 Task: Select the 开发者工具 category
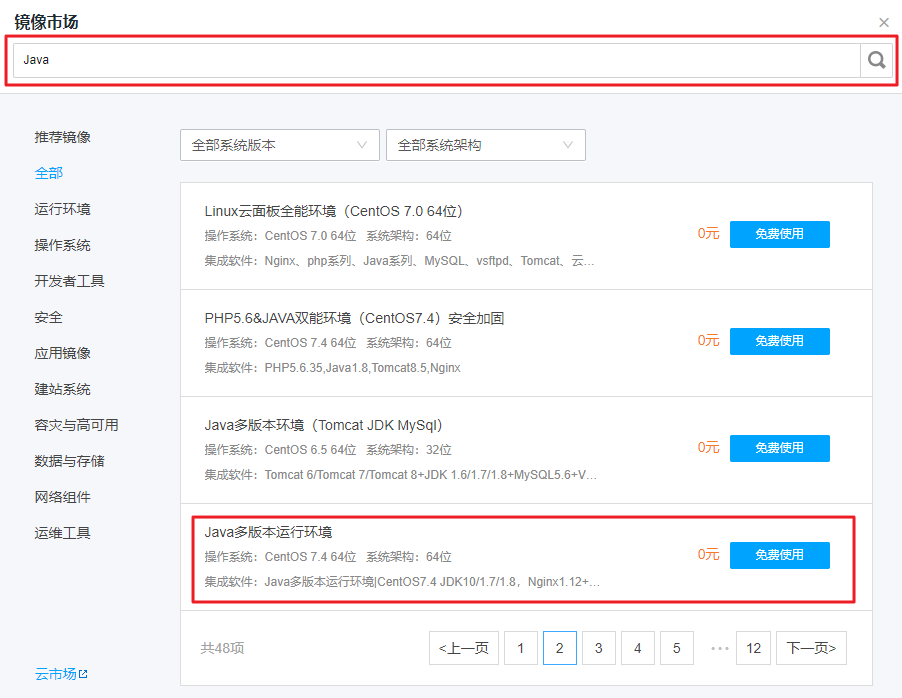(x=69, y=281)
